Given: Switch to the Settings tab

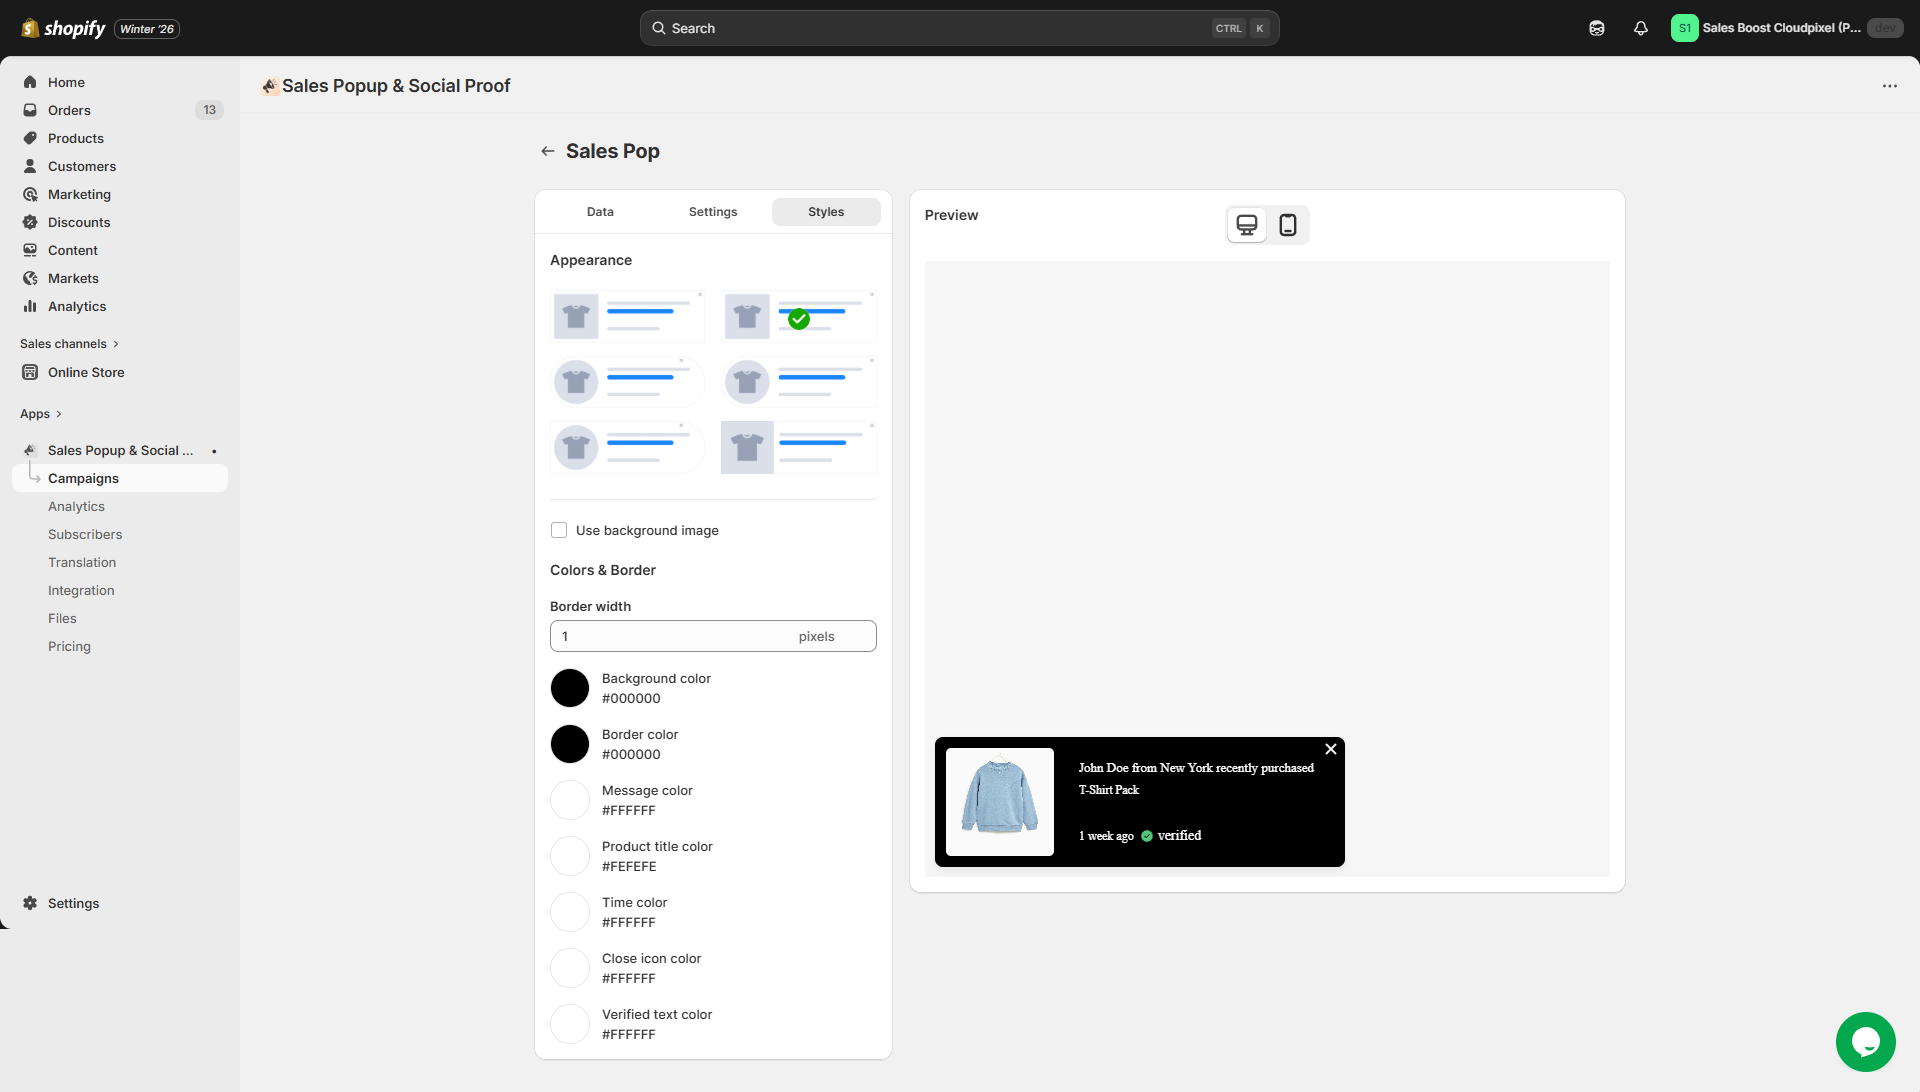Looking at the screenshot, I should [713, 212].
